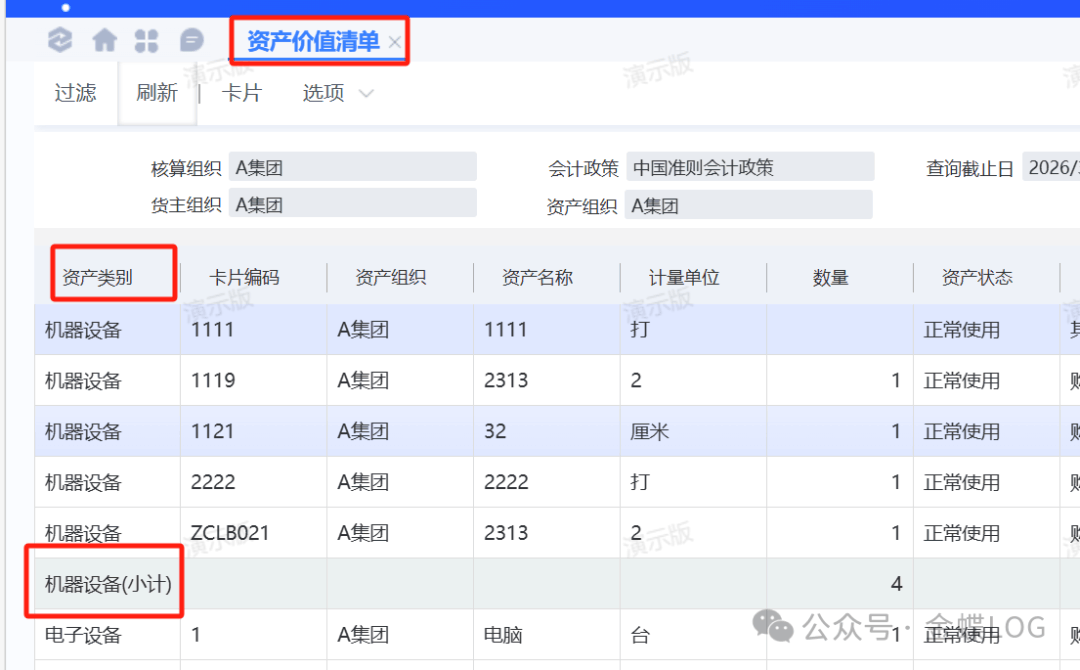Click the 会计政策 field
This screenshot has width=1080, height=670.
click(x=749, y=167)
